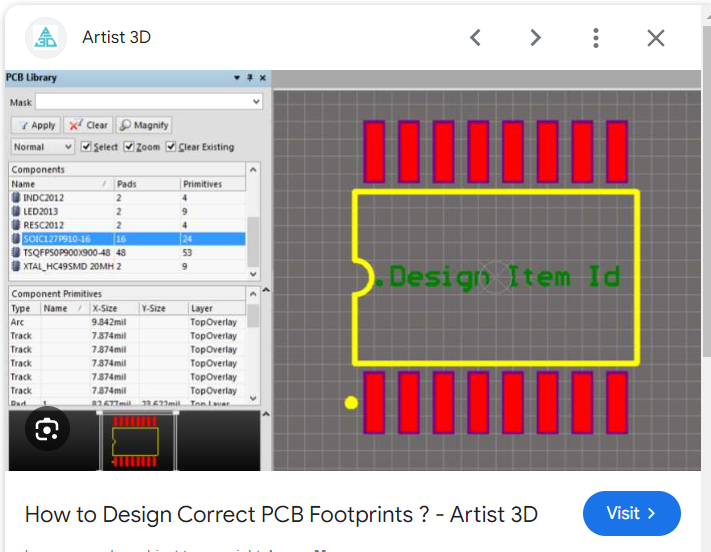Screen dimensions: 711x552
Task: Sort primitives by Layer column
Action: [217, 308]
